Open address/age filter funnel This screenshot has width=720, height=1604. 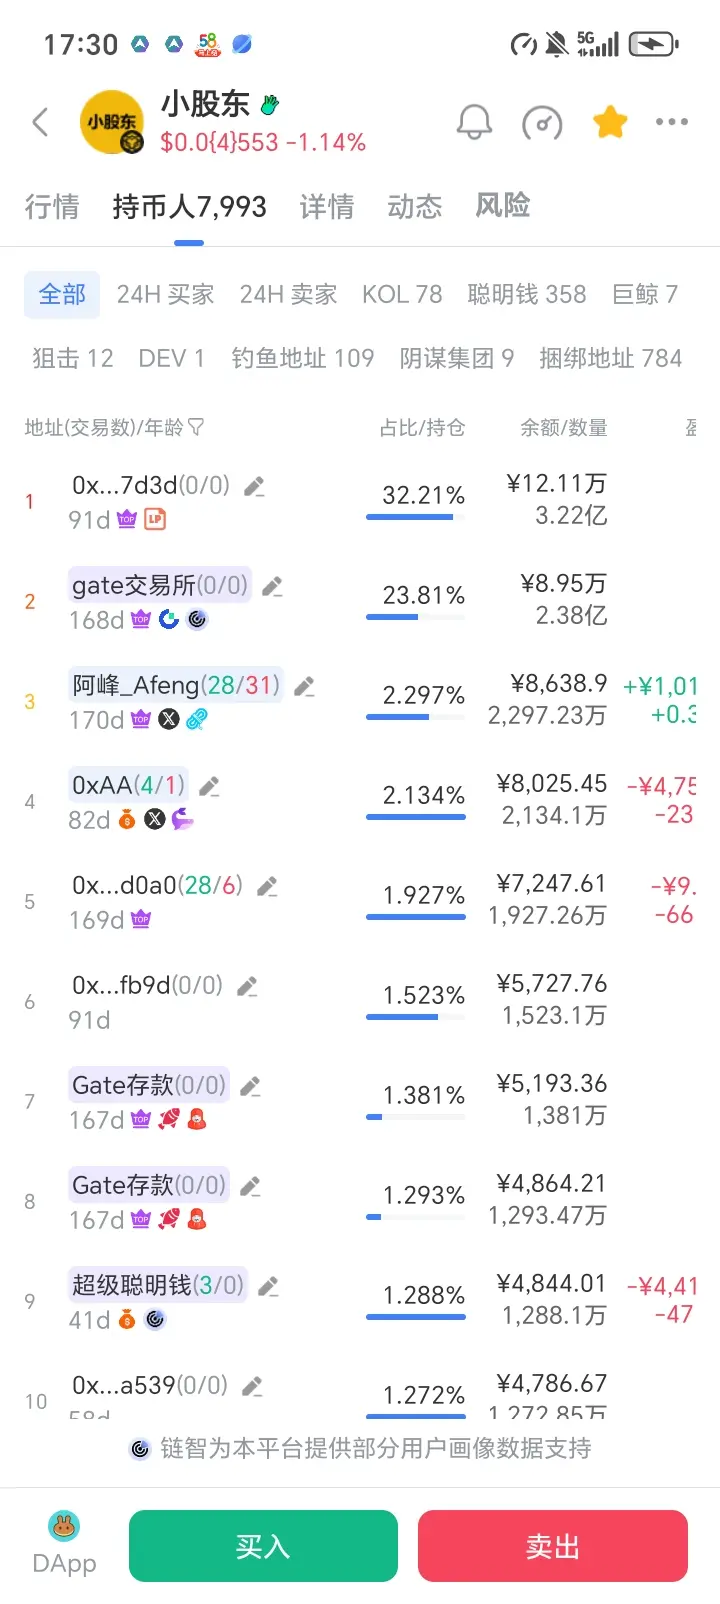(196, 427)
